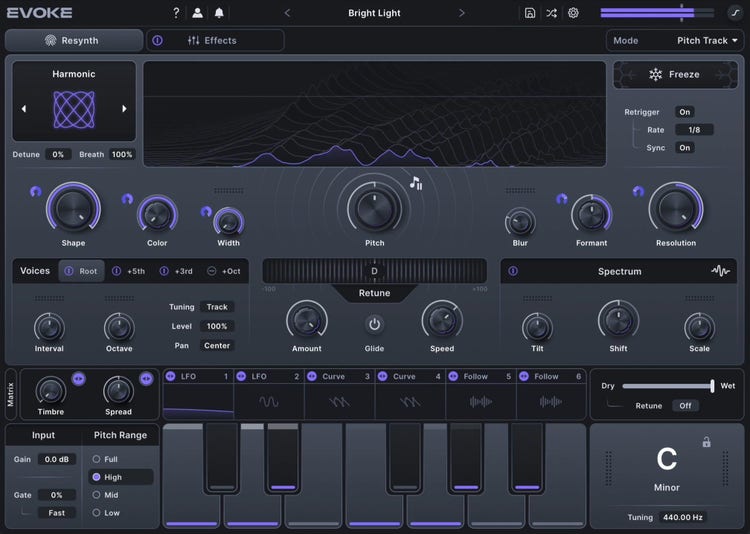The image size is (750, 534).
Task: Click the help question mark icon
Action: coord(176,13)
